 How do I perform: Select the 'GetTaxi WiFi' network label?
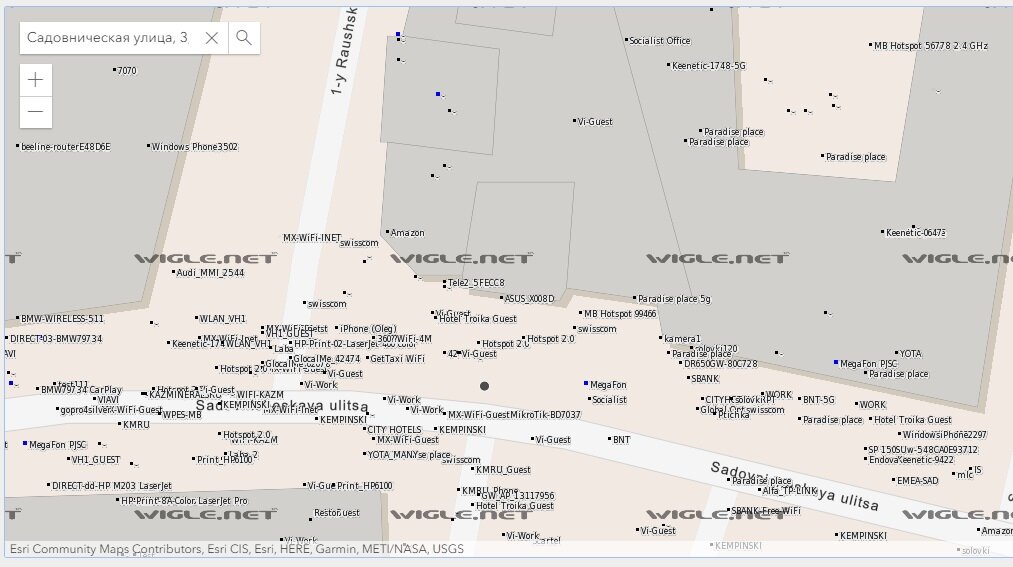point(397,359)
